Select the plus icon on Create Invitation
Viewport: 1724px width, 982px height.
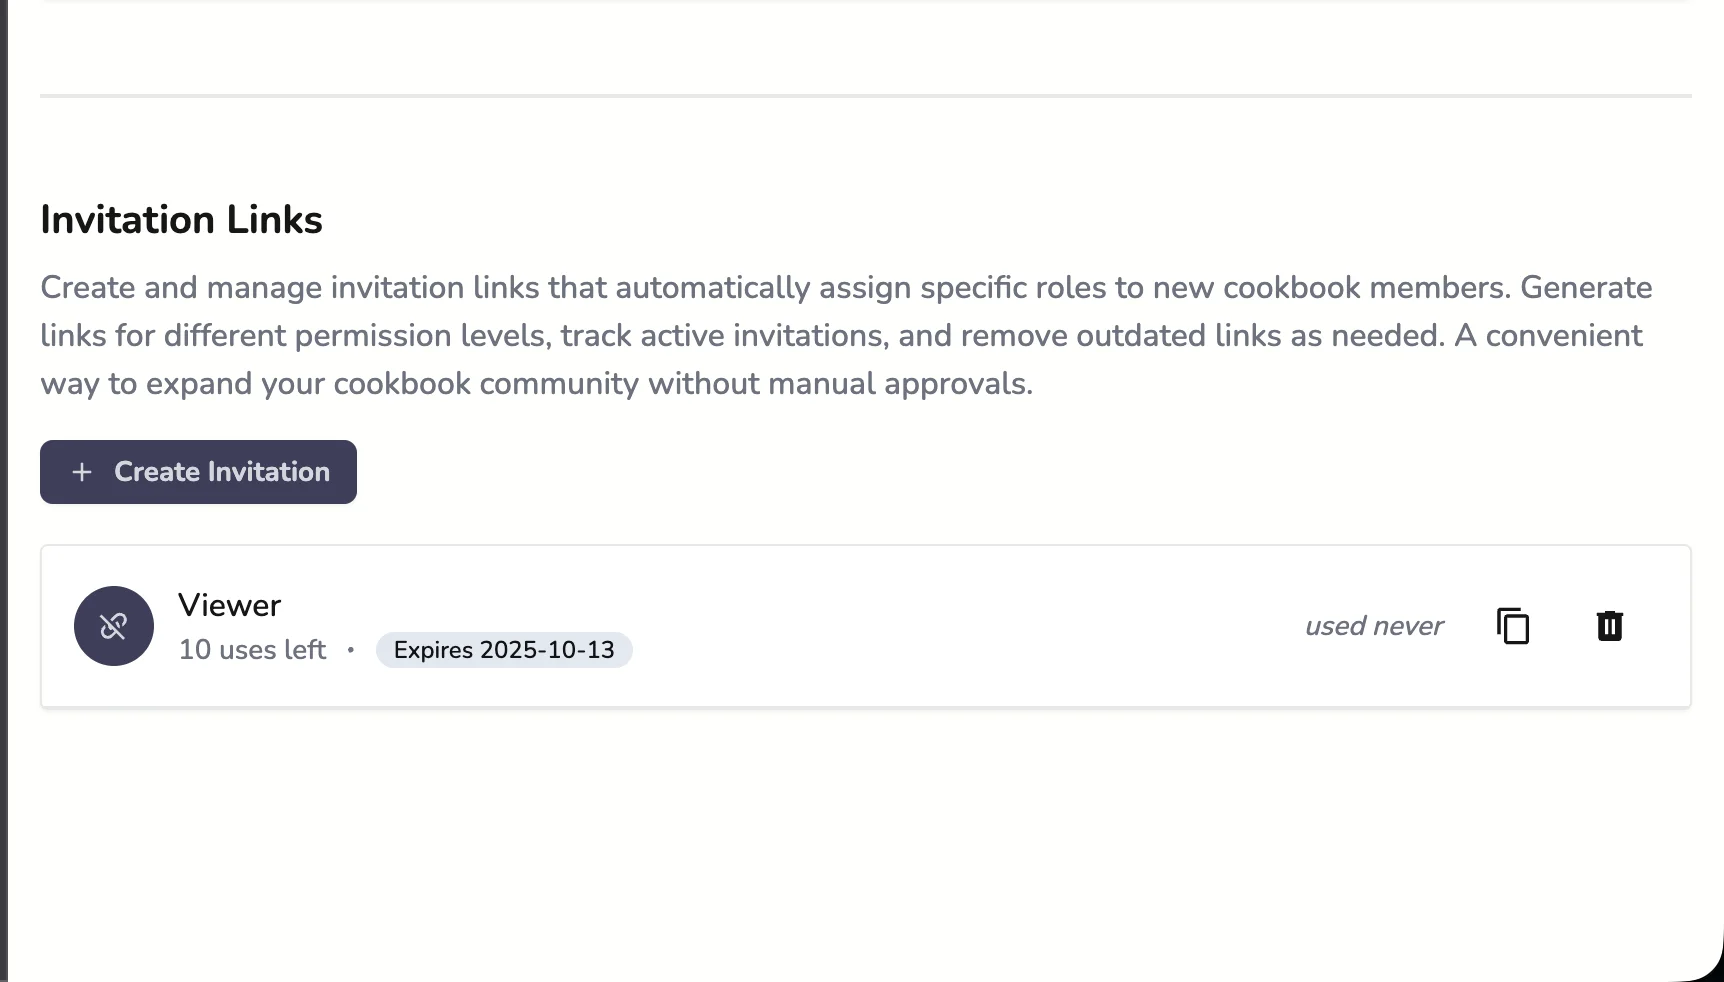coord(81,471)
